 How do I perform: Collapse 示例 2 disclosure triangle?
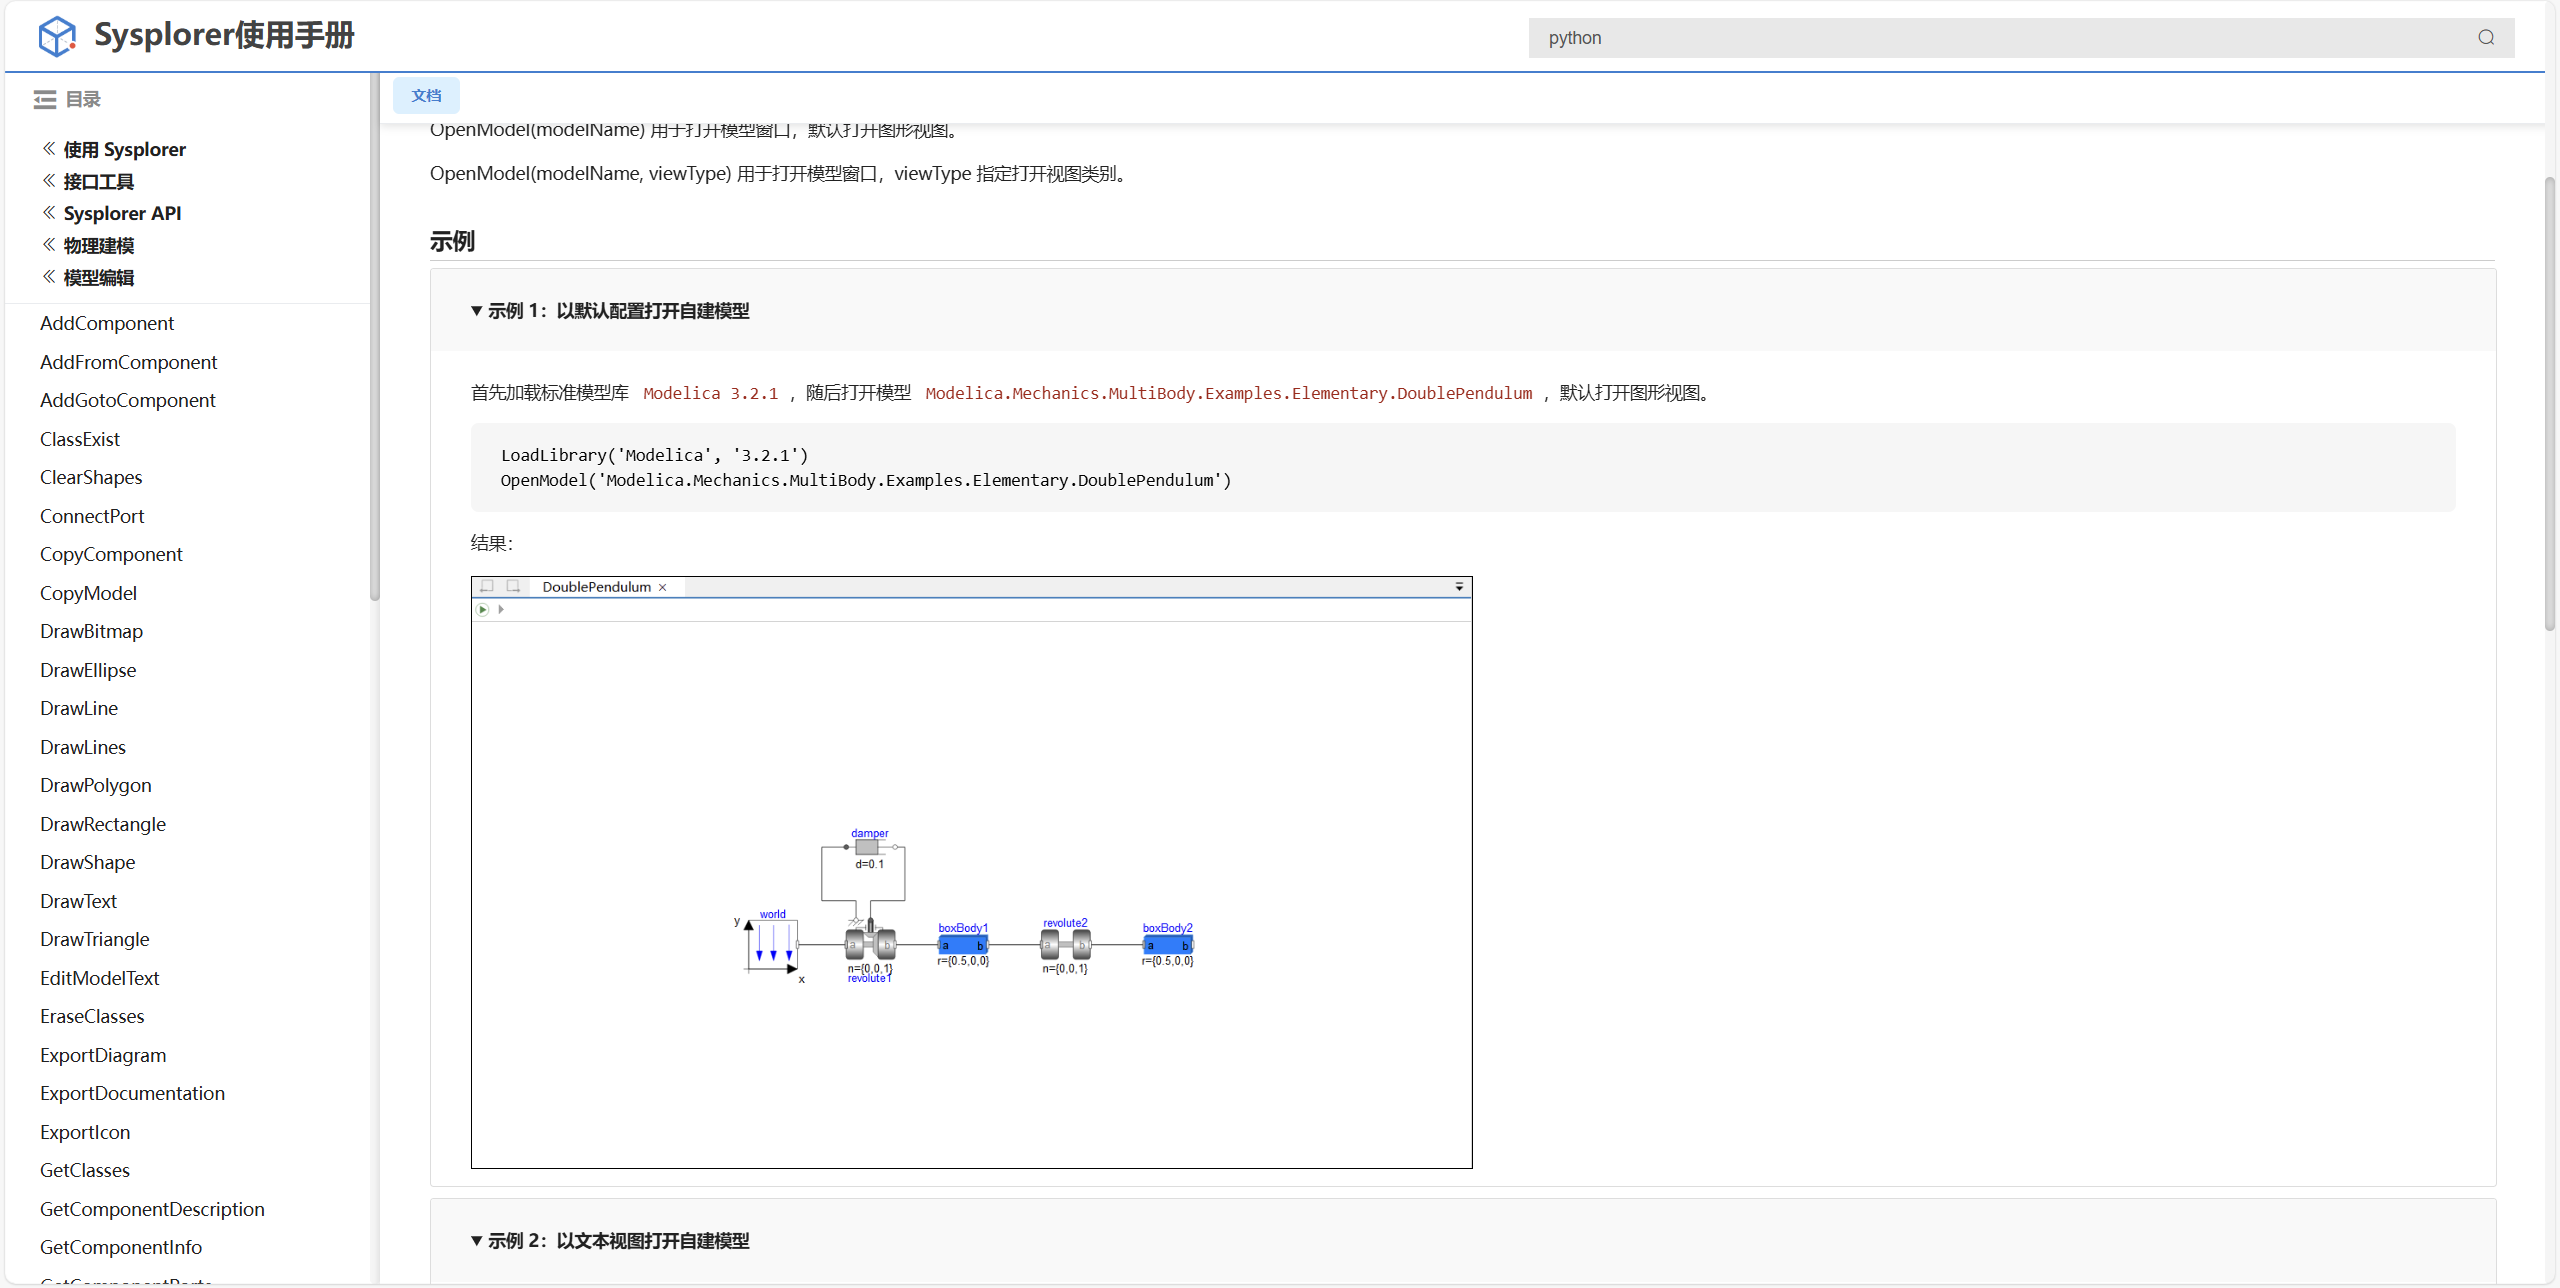(x=477, y=1241)
